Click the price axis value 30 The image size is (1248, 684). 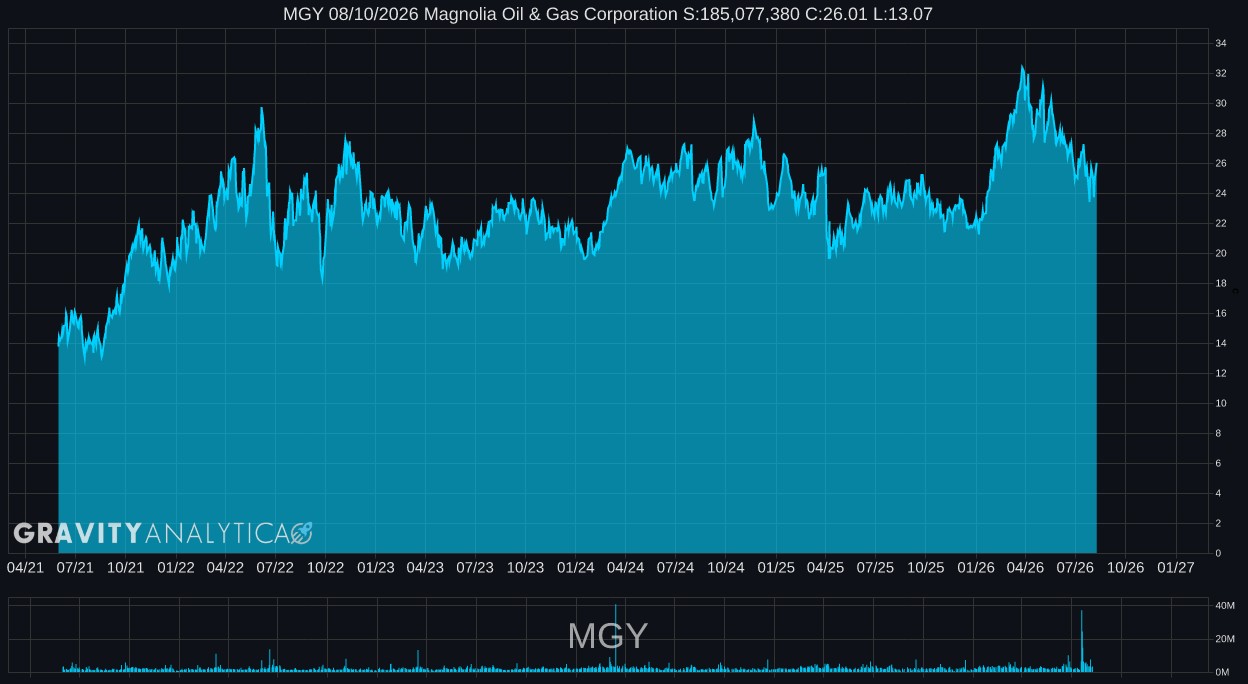pyautogui.click(x=1221, y=103)
